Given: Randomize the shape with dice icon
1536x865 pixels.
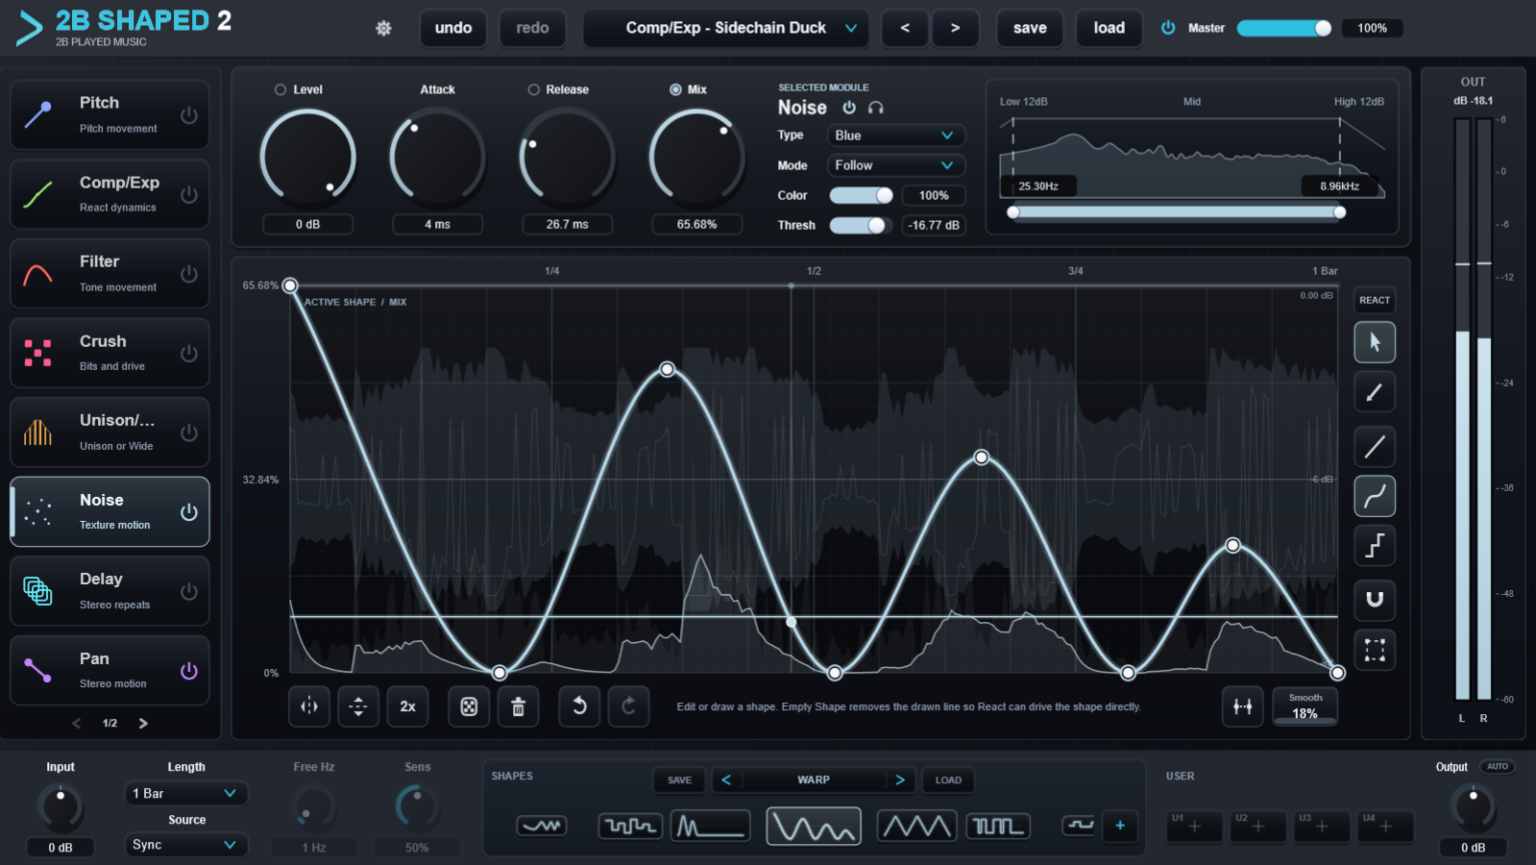Looking at the screenshot, I should pyautogui.click(x=469, y=707).
